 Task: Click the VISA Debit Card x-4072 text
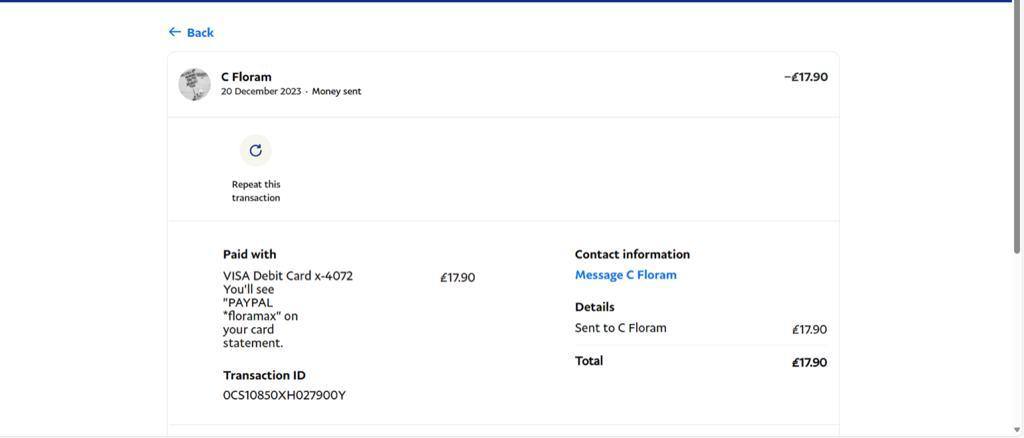click(x=288, y=276)
